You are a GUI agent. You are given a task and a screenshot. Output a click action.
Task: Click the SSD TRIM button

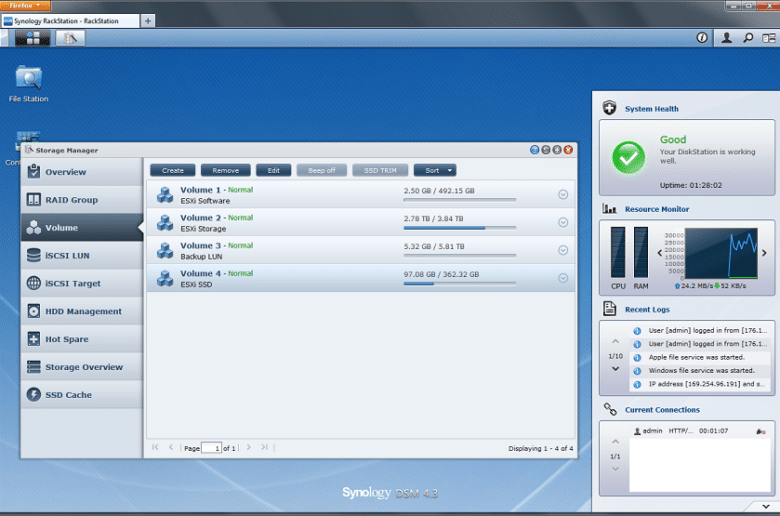(380, 170)
